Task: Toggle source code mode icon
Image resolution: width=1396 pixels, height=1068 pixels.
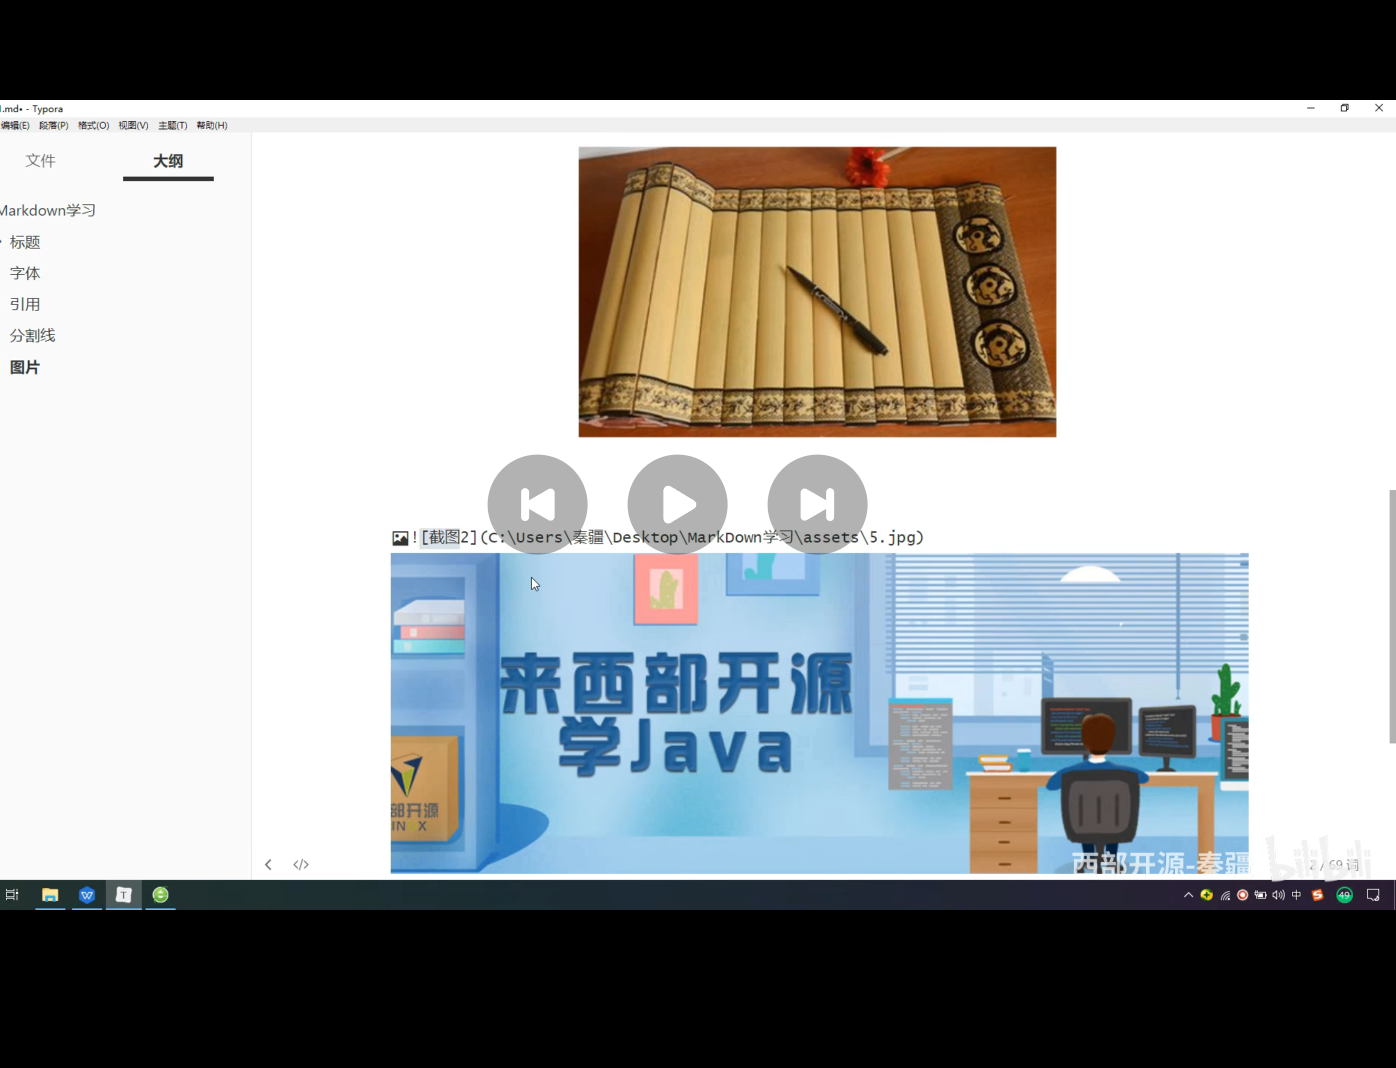Action: [301, 865]
